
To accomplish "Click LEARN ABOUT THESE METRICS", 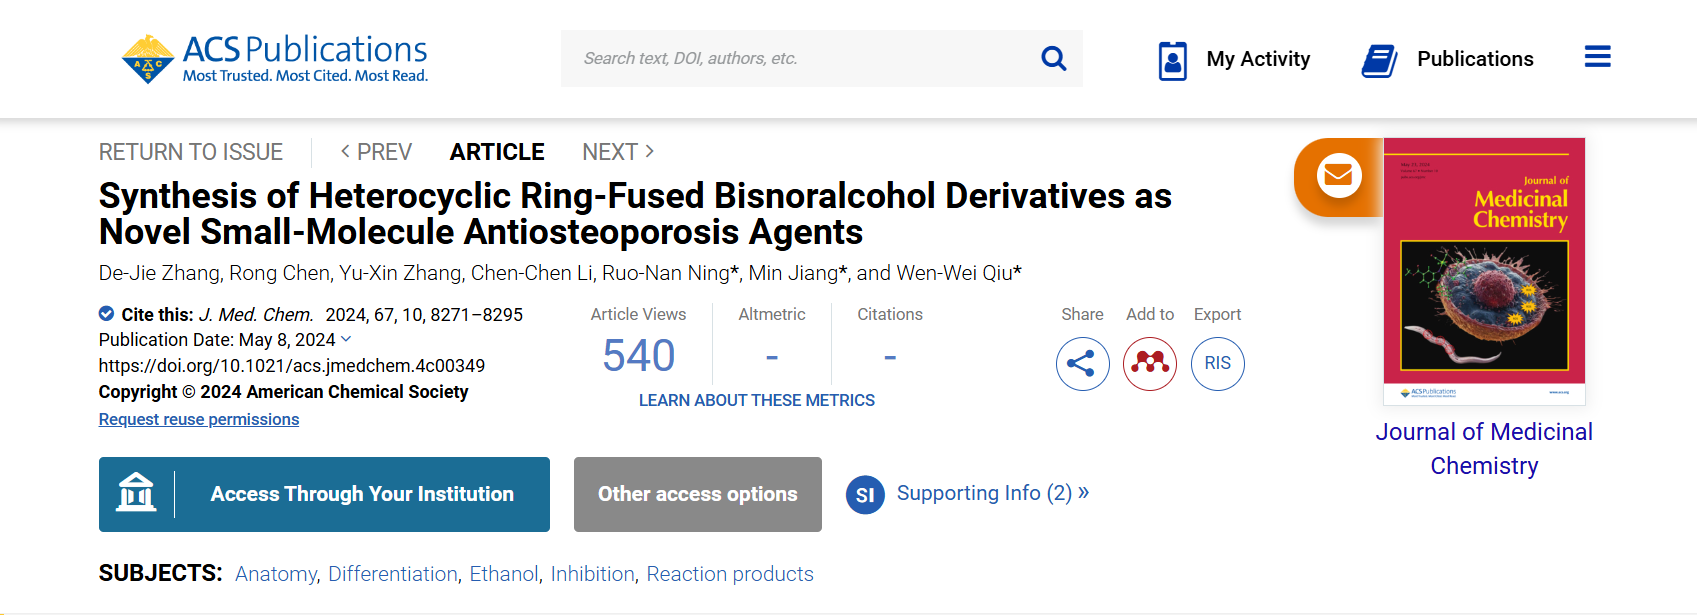I will (757, 400).
